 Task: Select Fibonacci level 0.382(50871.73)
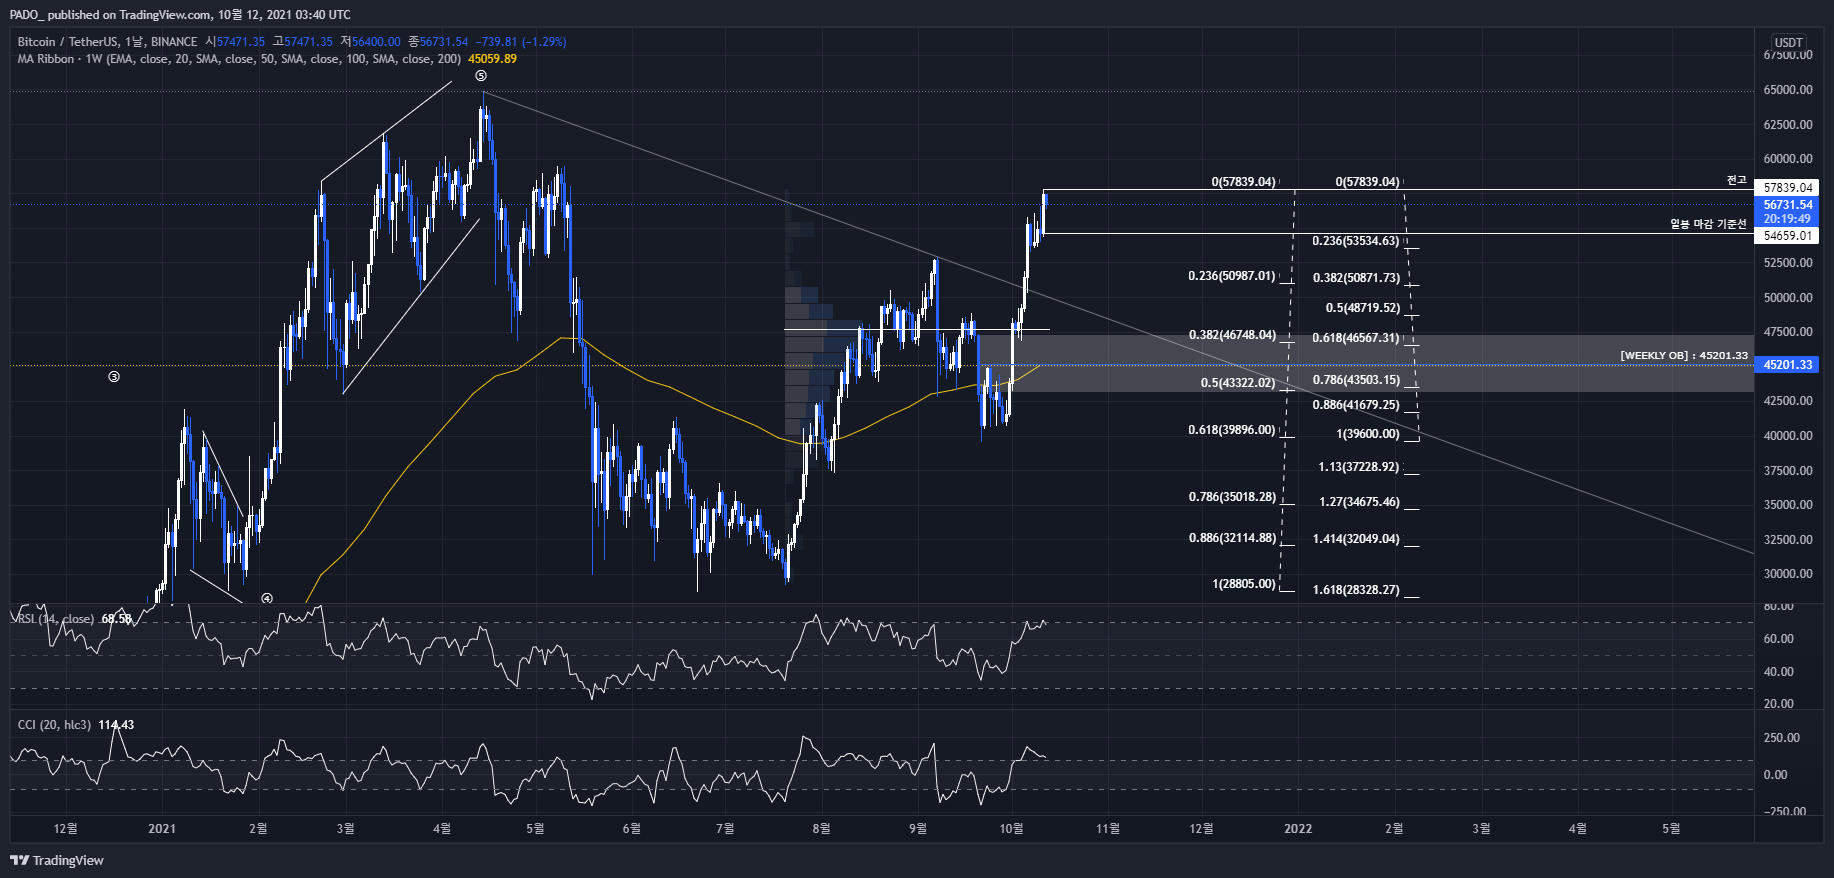pyautogui.click(x=1356, y=278)
